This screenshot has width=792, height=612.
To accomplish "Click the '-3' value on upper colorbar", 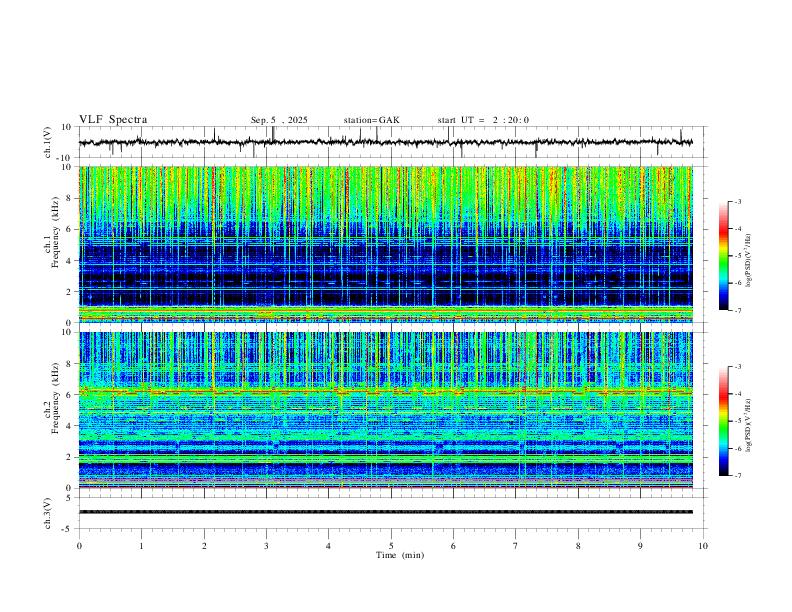I will 737,201.
